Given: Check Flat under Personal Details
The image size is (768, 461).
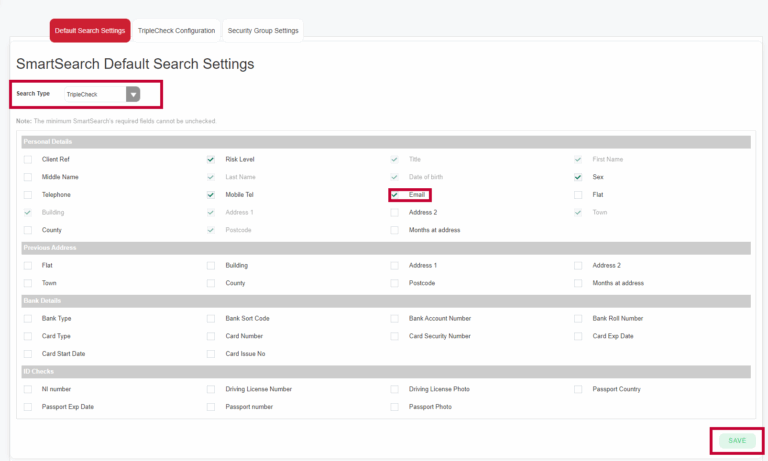Looking at the screenshot, I should tap(578, 194).
